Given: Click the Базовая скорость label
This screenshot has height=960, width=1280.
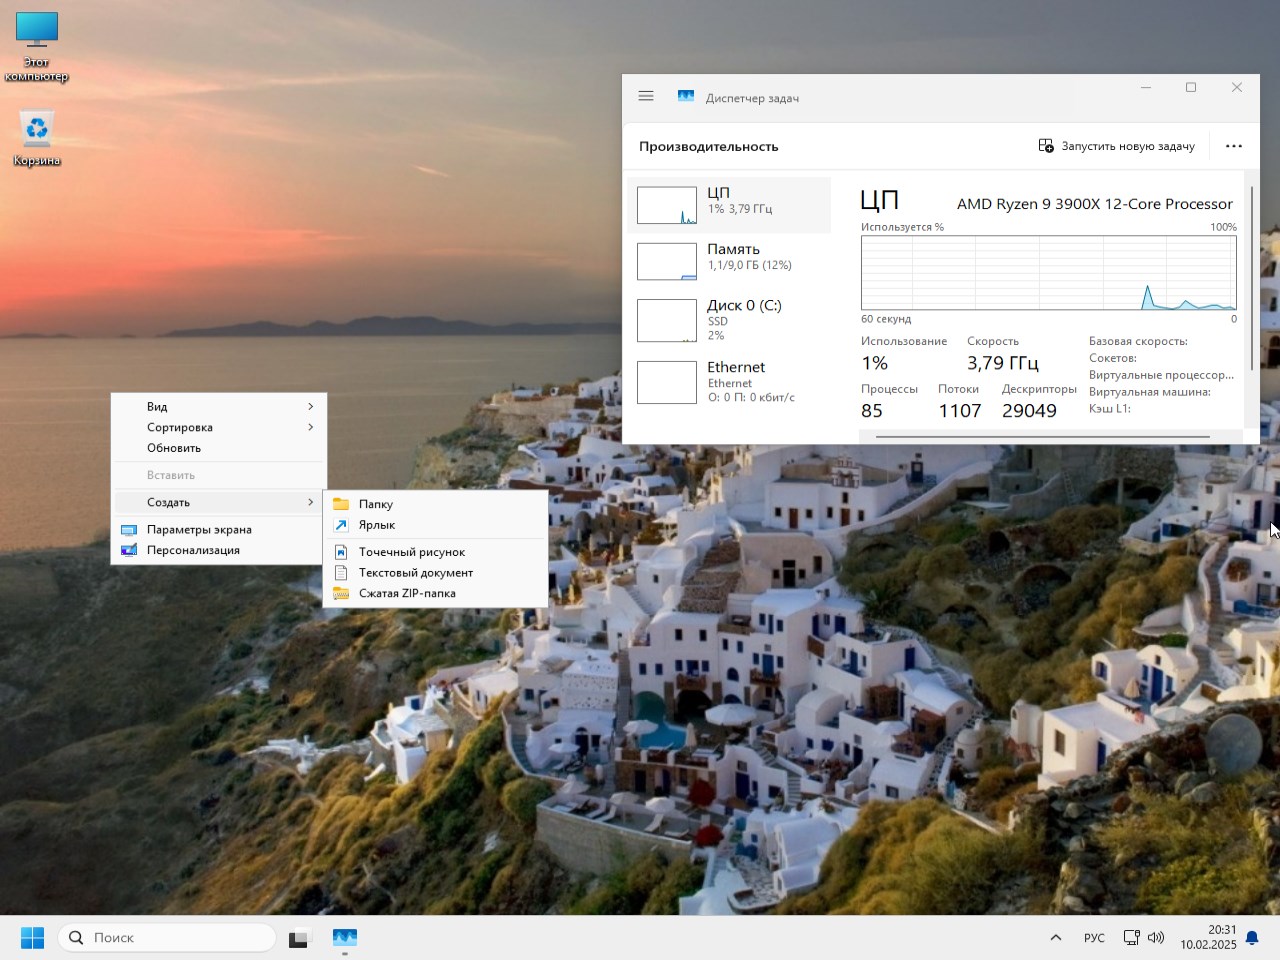Looking at the screenshot, I should (x=1138, y=341).
